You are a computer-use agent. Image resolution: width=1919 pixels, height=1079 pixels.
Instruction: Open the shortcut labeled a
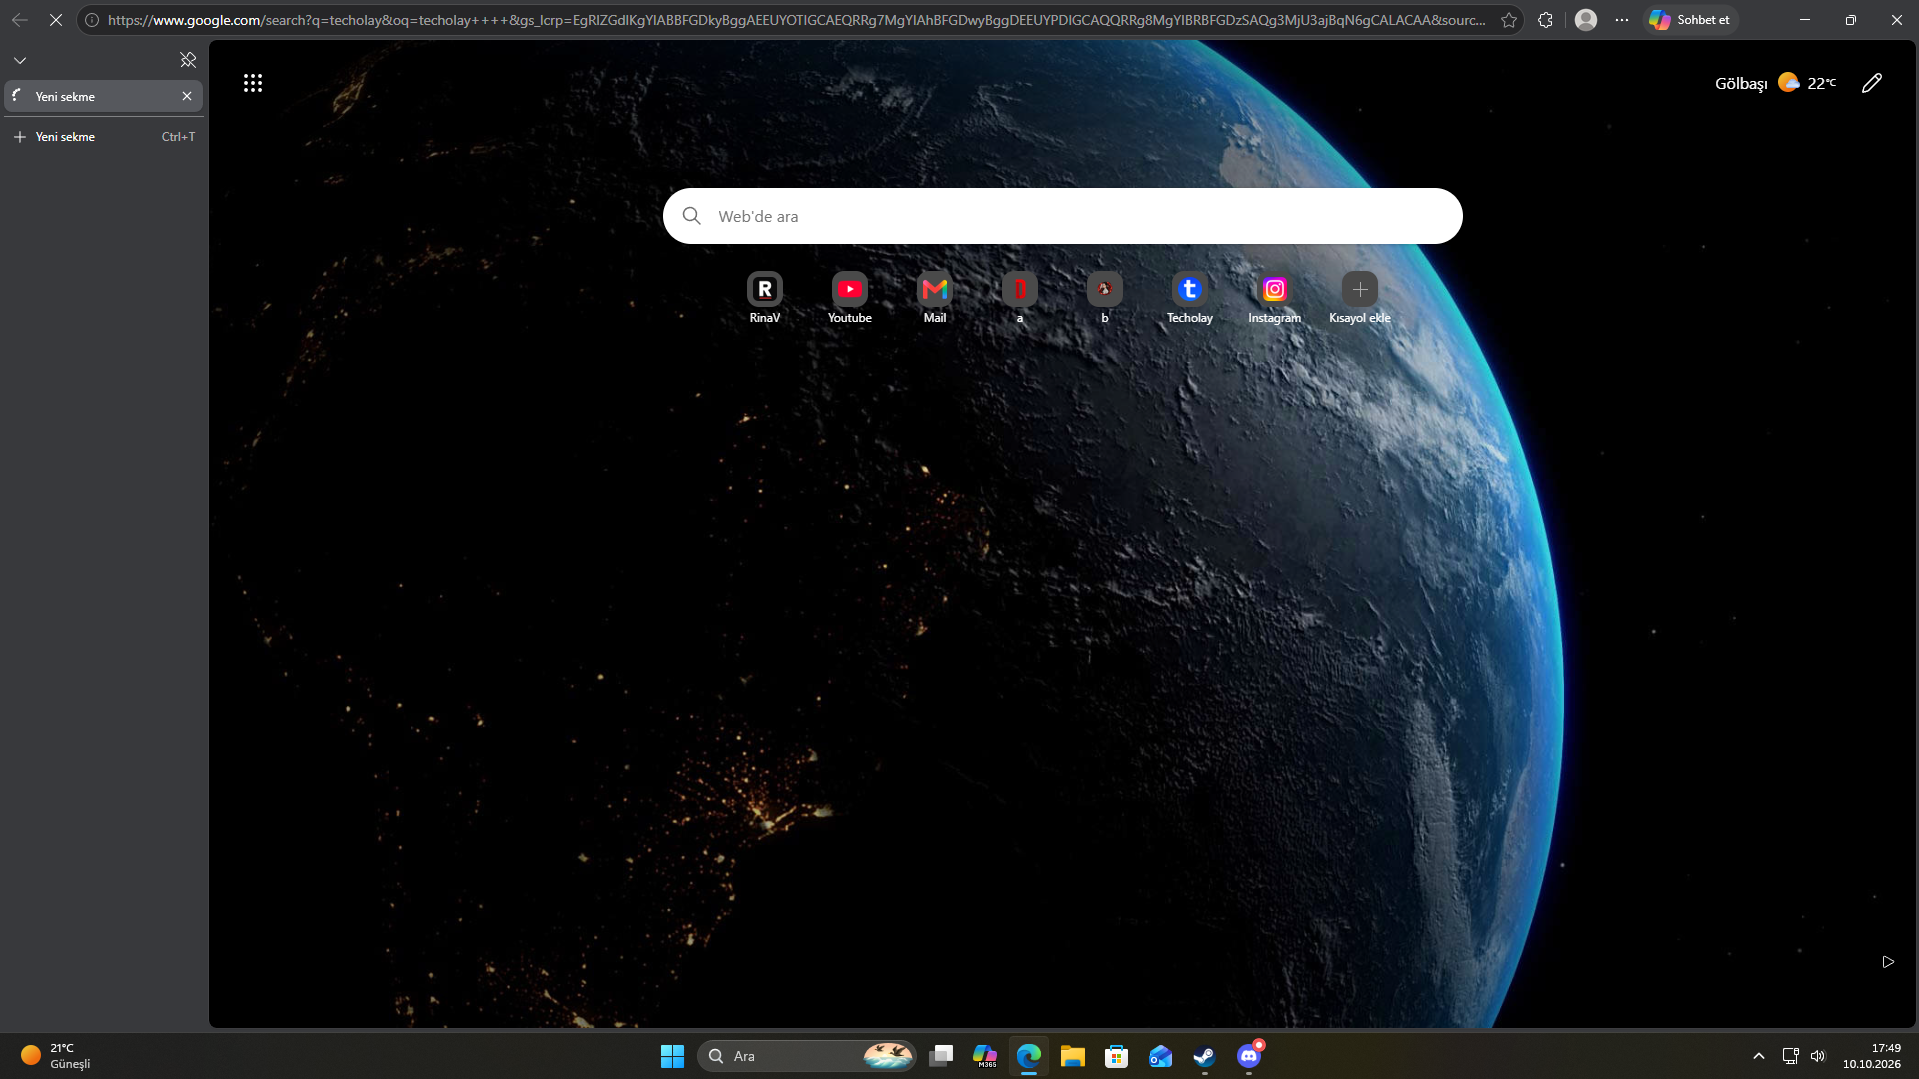pos(1019,297)
